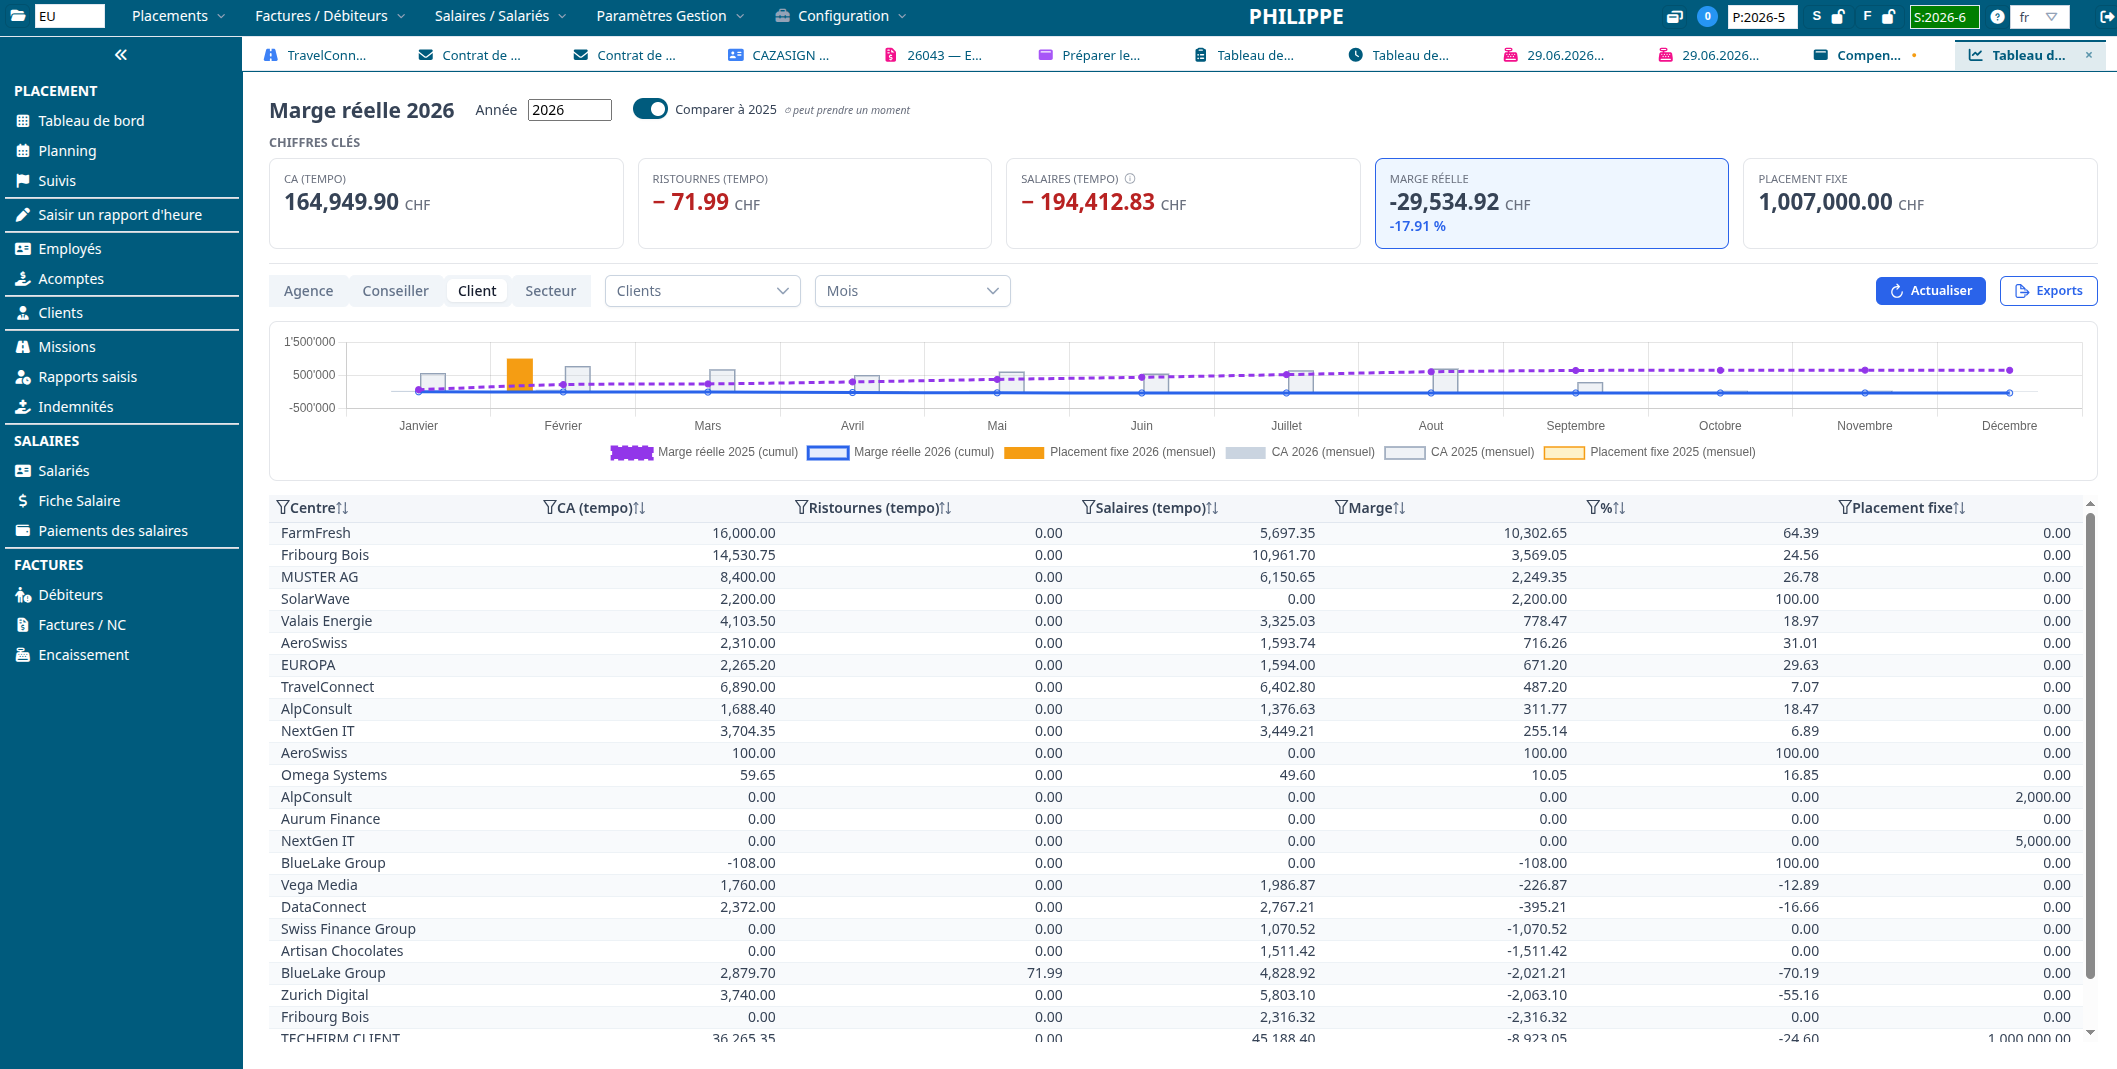Screen dimensions: 2117x1069
Task: Switch to the Préparer le... tab
Action: pyautogui.click(x=1090, y=55)
